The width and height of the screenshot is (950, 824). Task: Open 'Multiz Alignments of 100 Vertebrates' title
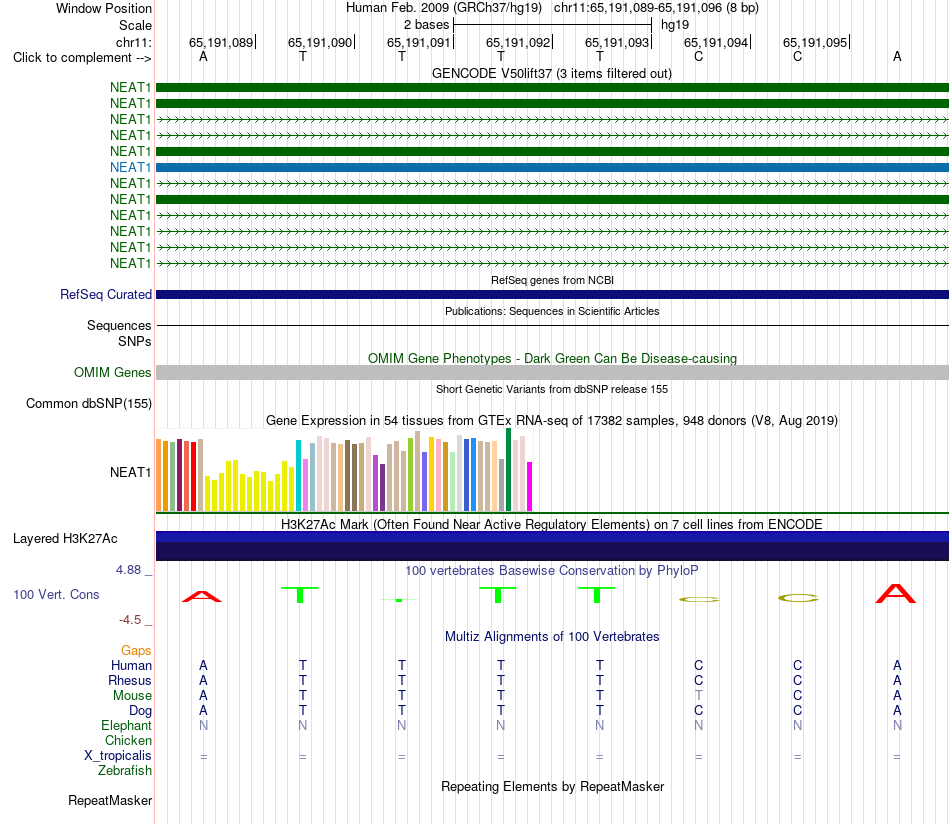(x=552, y=636)
